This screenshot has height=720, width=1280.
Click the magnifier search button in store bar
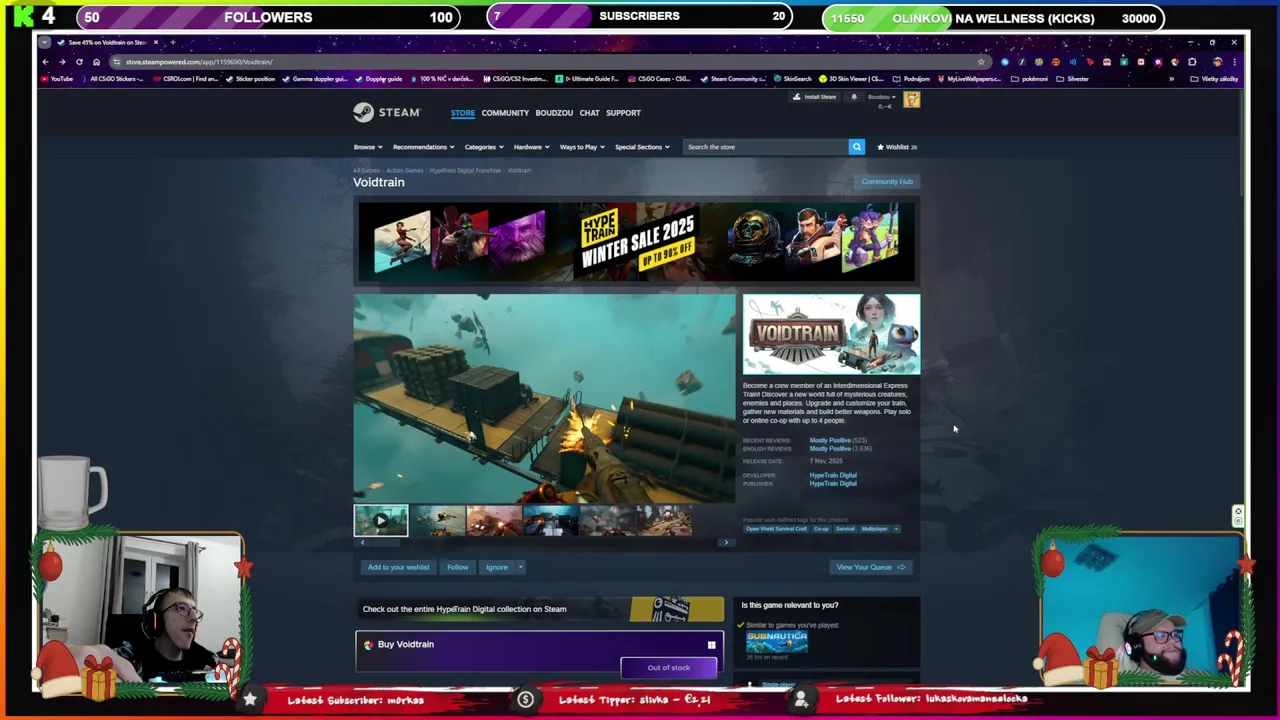pos(856,147)
